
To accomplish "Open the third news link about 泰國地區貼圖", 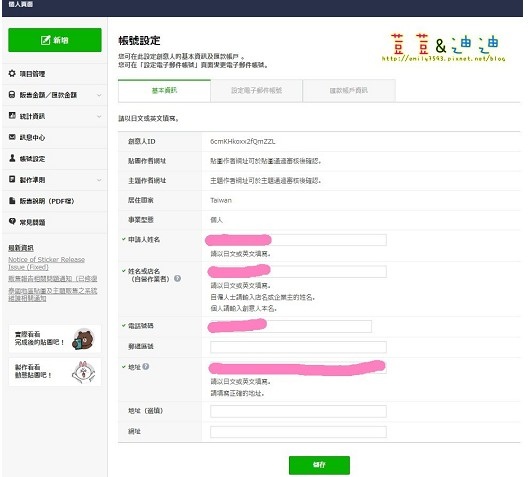I will click(x=53, y=294).
